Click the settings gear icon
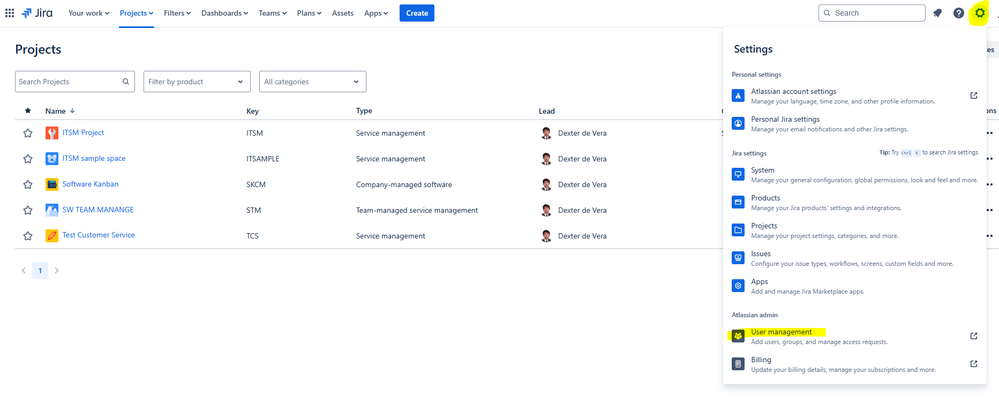This screenshot has width=999, height=417. [x=980, y=13]
